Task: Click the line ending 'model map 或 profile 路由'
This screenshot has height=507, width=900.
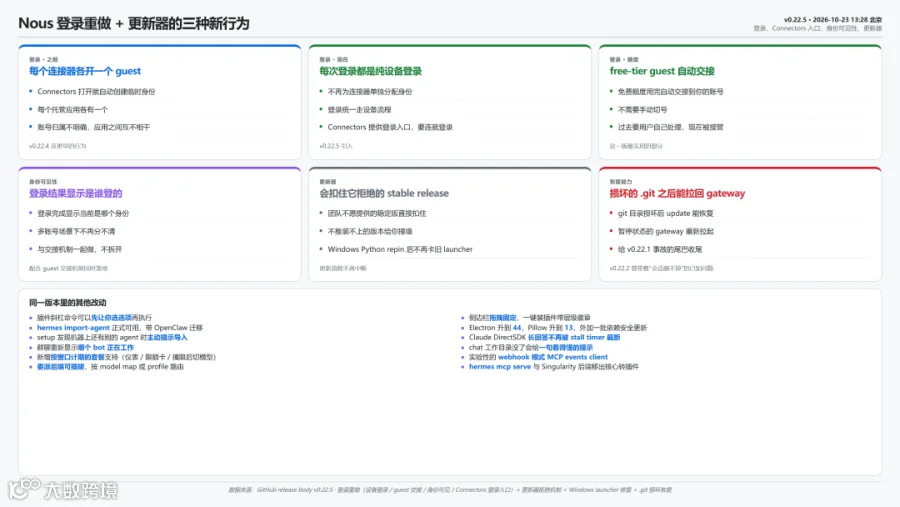Action: click(110, 367)
